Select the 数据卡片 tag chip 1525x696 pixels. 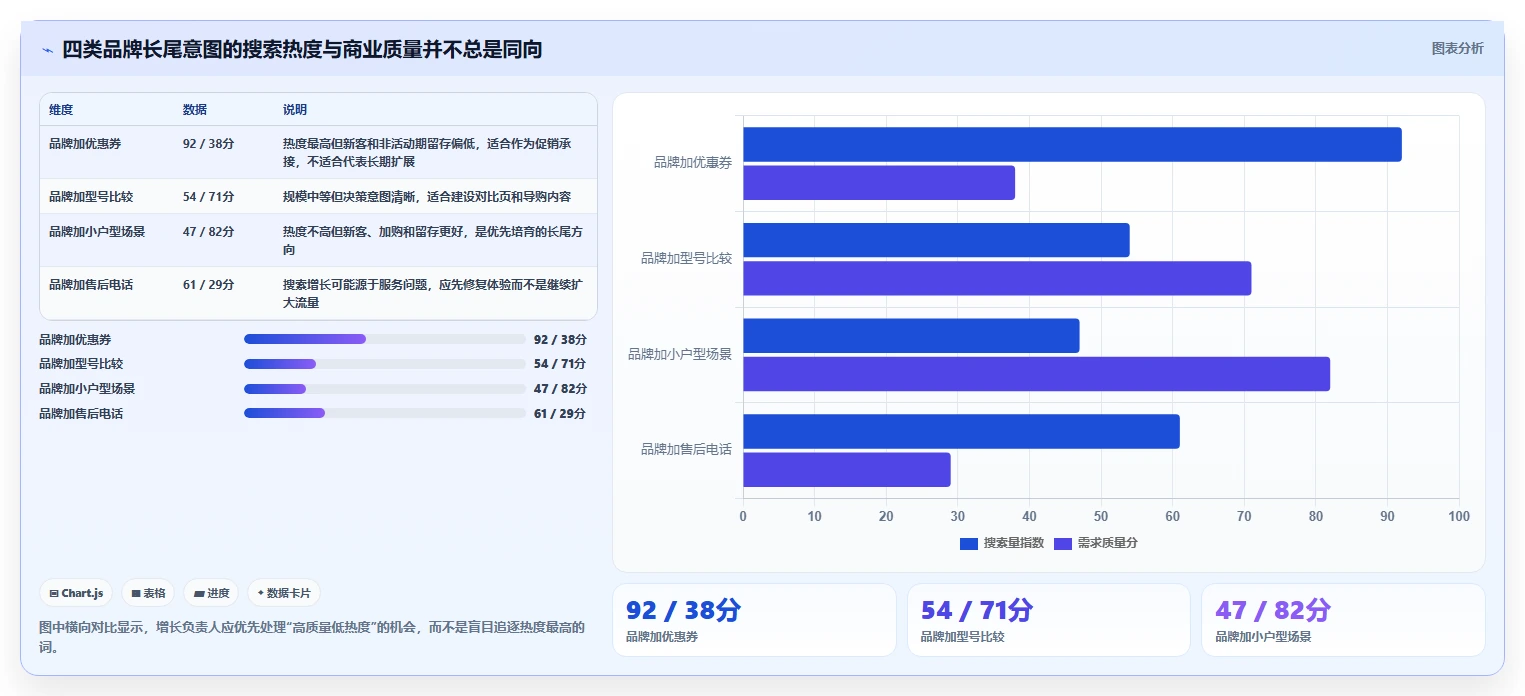284,593
